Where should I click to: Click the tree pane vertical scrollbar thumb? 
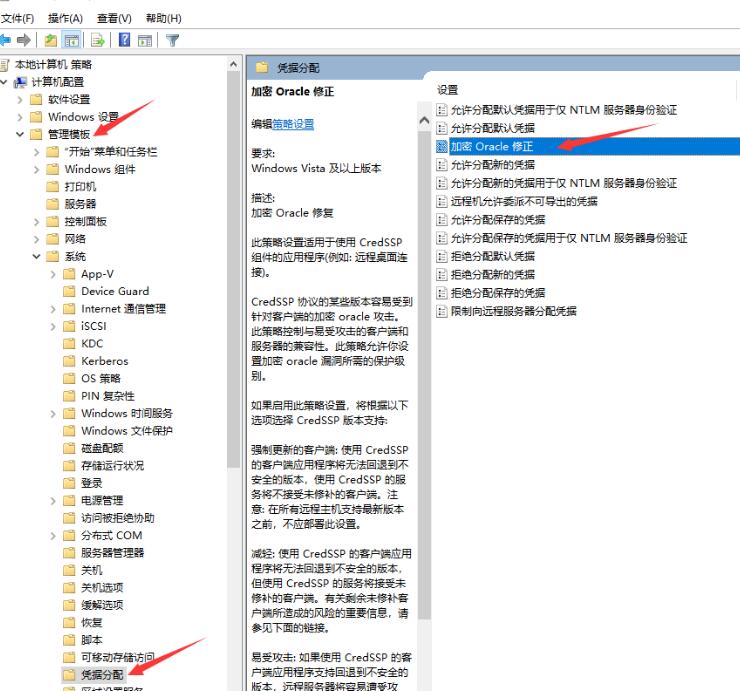pyautogui.click(x=234, y=269)
